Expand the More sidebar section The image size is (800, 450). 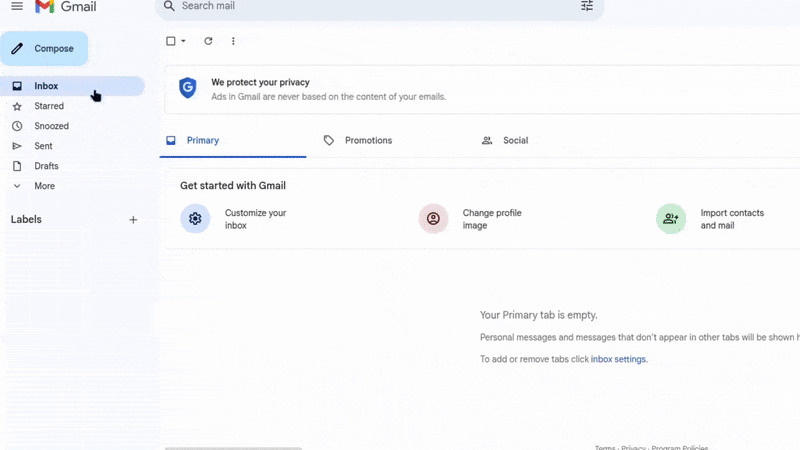44,186
